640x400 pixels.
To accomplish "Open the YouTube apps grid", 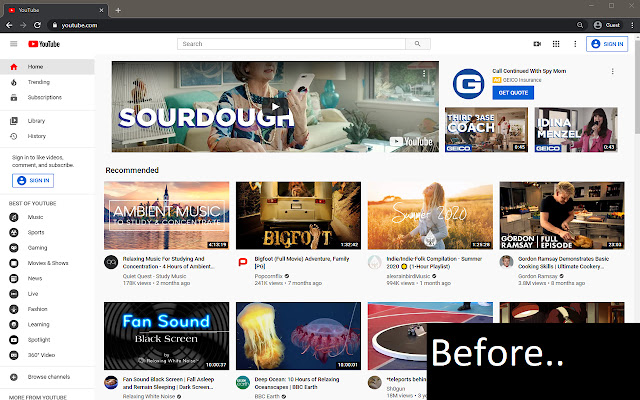I will coord(556,44).
